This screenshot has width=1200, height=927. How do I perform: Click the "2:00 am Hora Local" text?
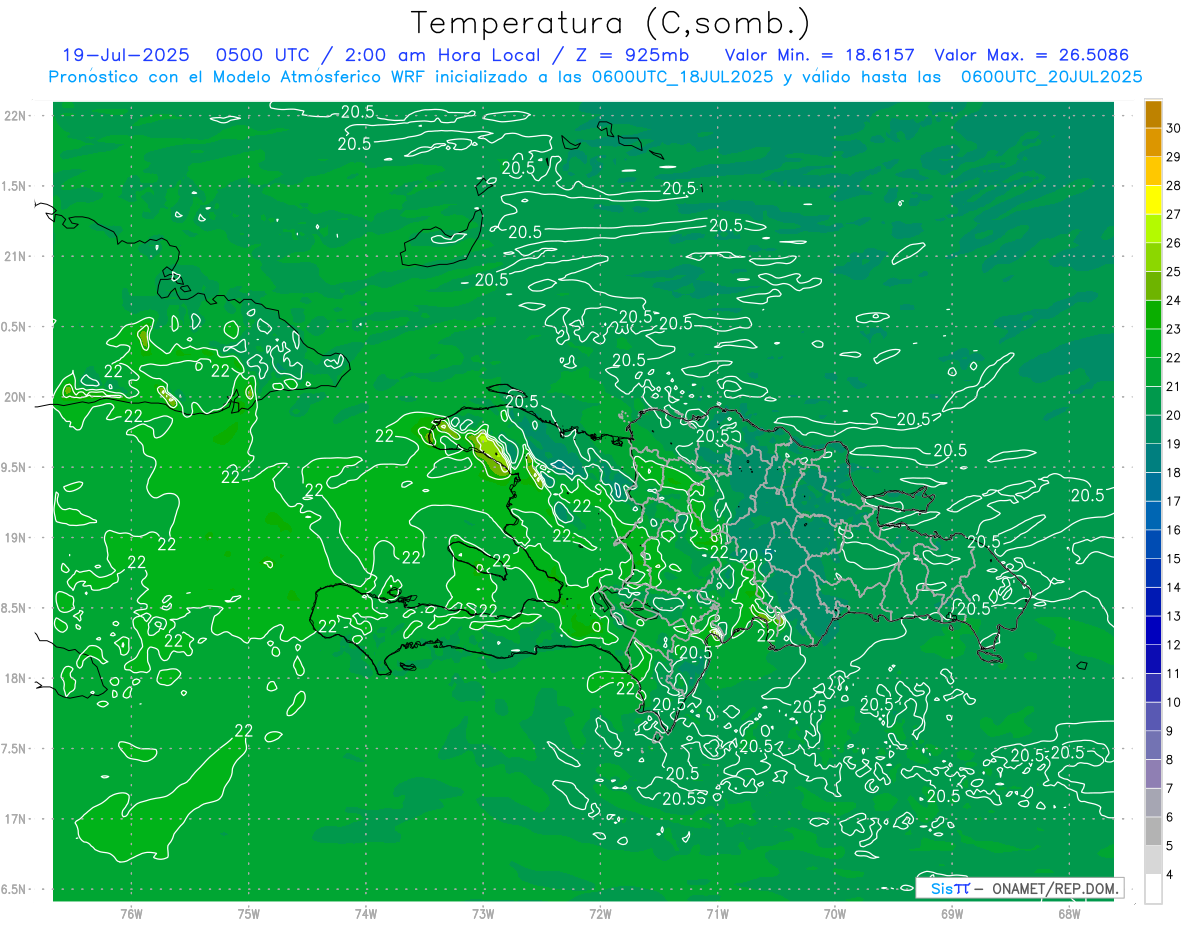click(442, 56)
